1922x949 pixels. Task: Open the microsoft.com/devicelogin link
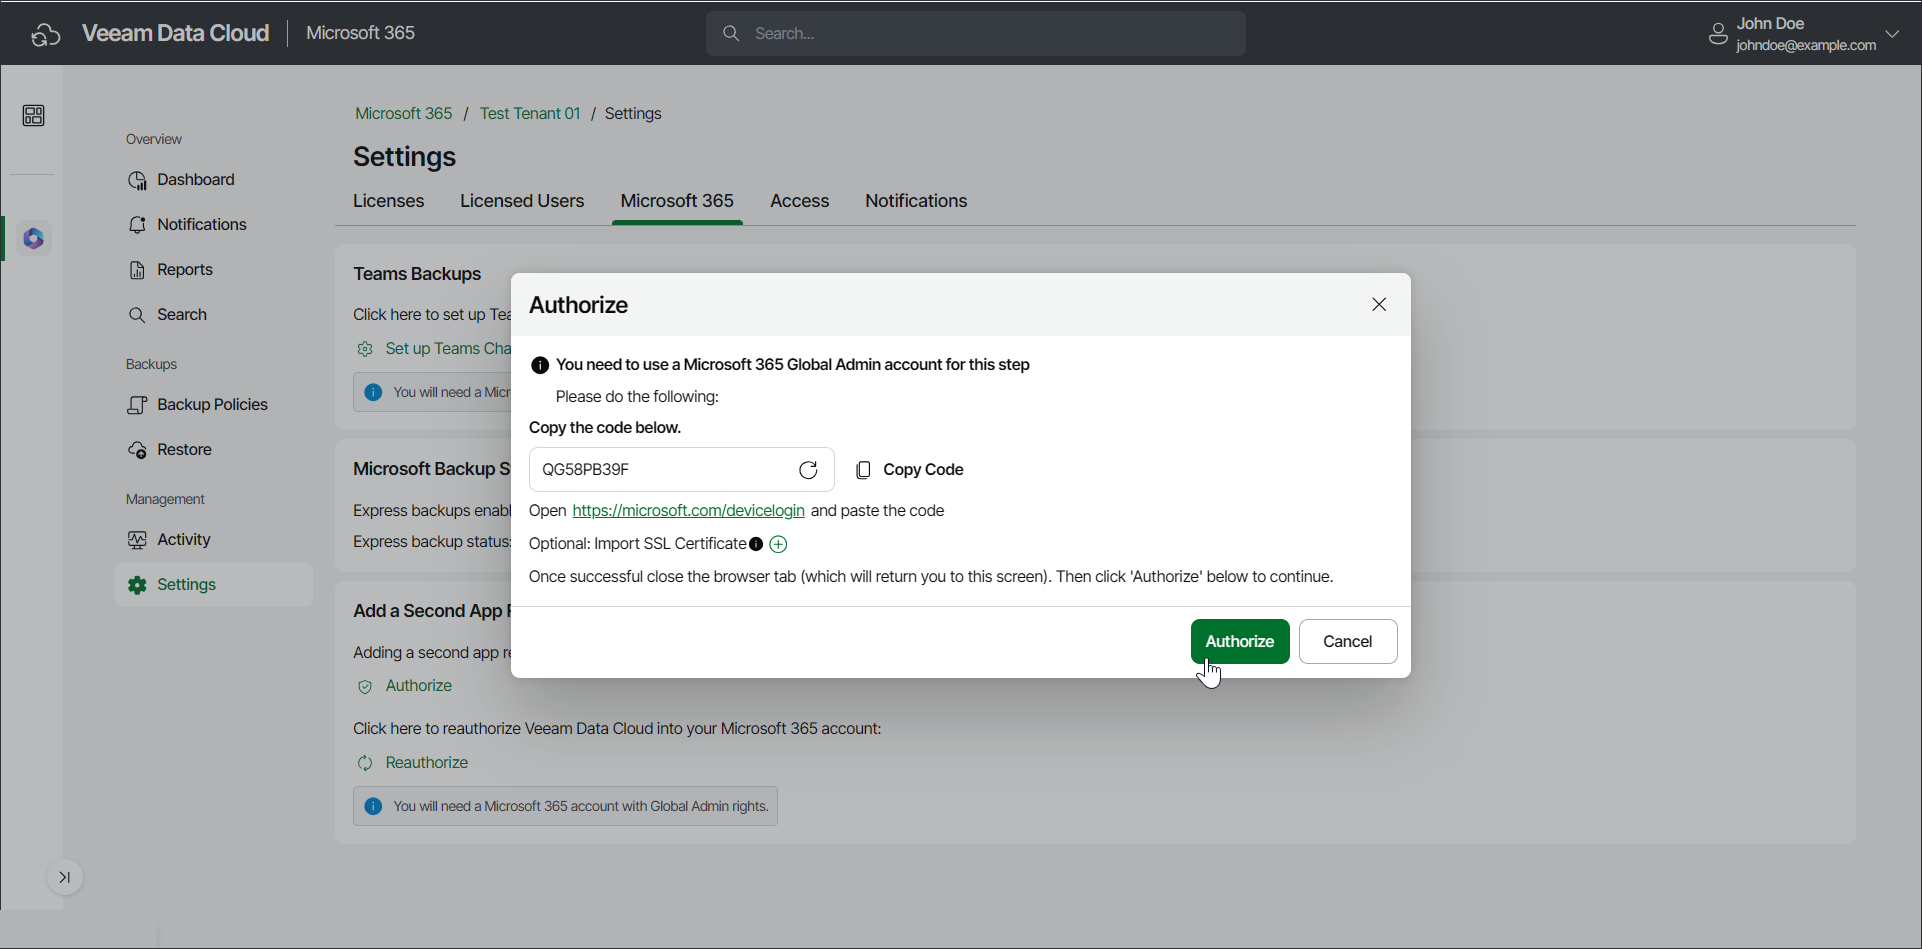pos(688,511)
